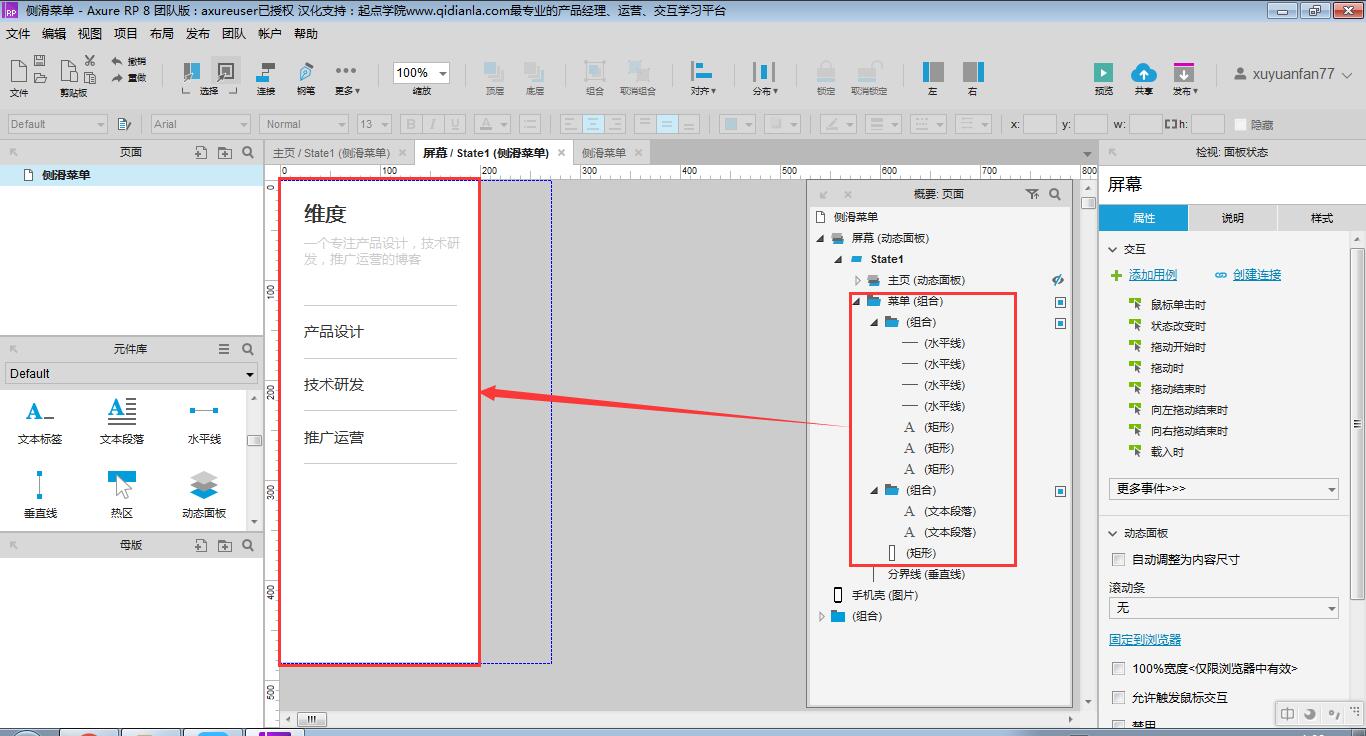Select the intersected selection mode tool
The height and width of the screenshot is (736, 1366).
click(190, 72)
